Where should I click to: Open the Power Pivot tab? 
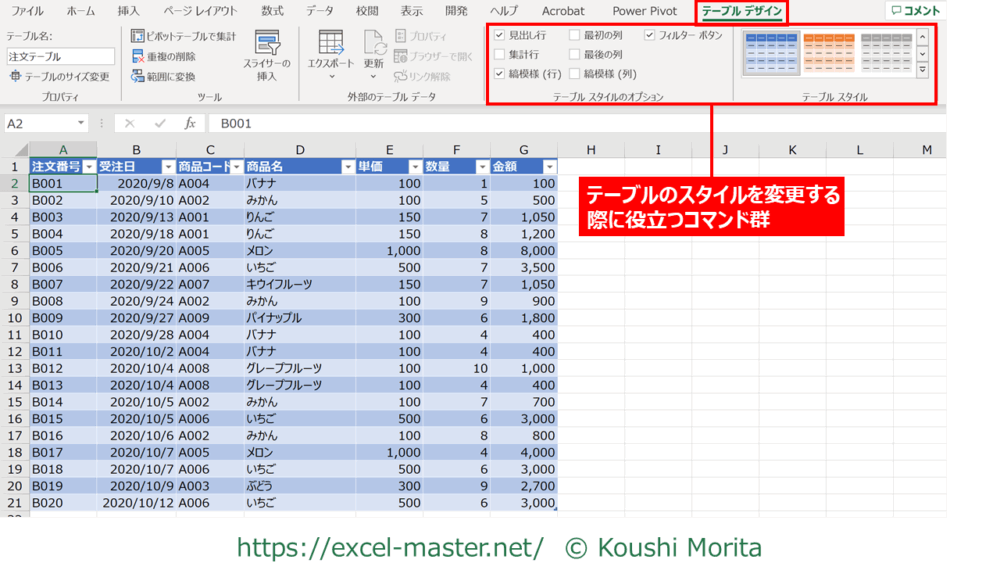(x=644, y=11)
